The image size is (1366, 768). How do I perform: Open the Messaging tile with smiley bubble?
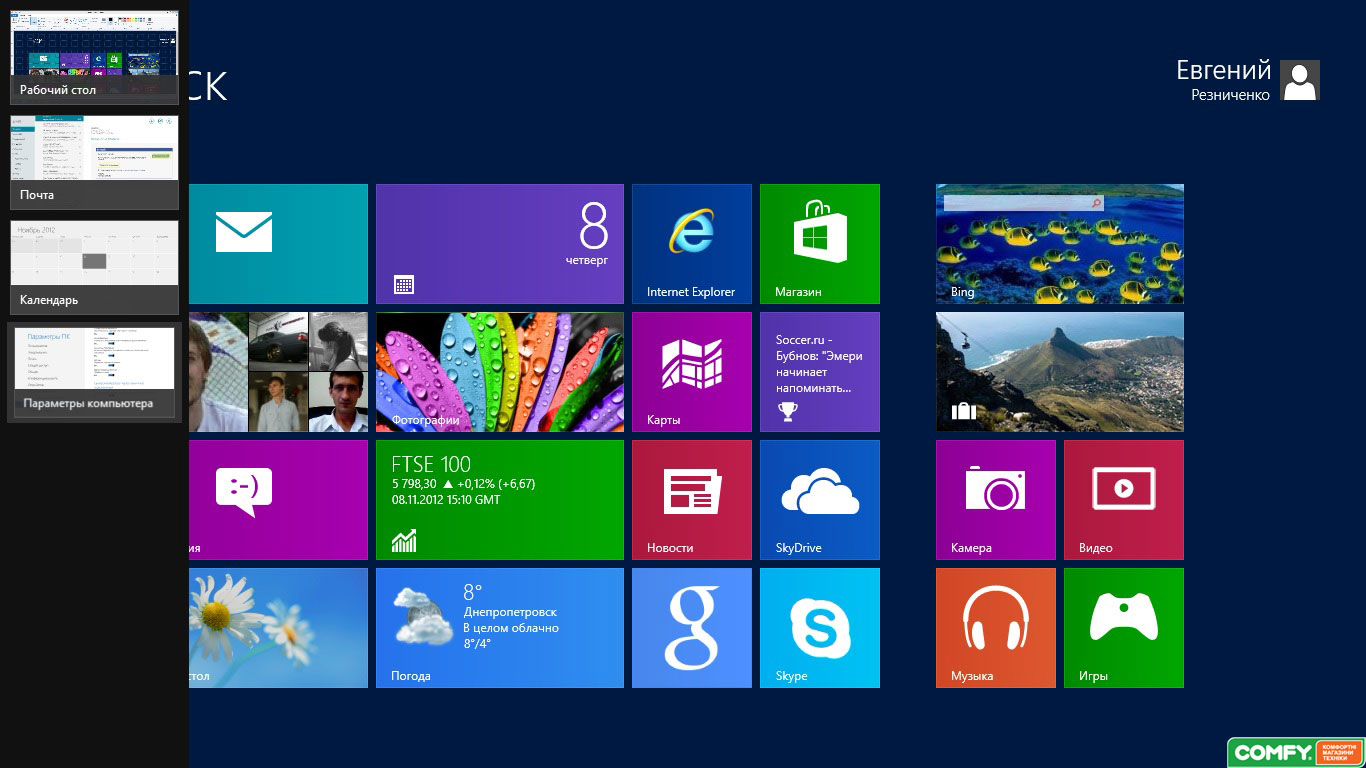click(x=278, y=500)
